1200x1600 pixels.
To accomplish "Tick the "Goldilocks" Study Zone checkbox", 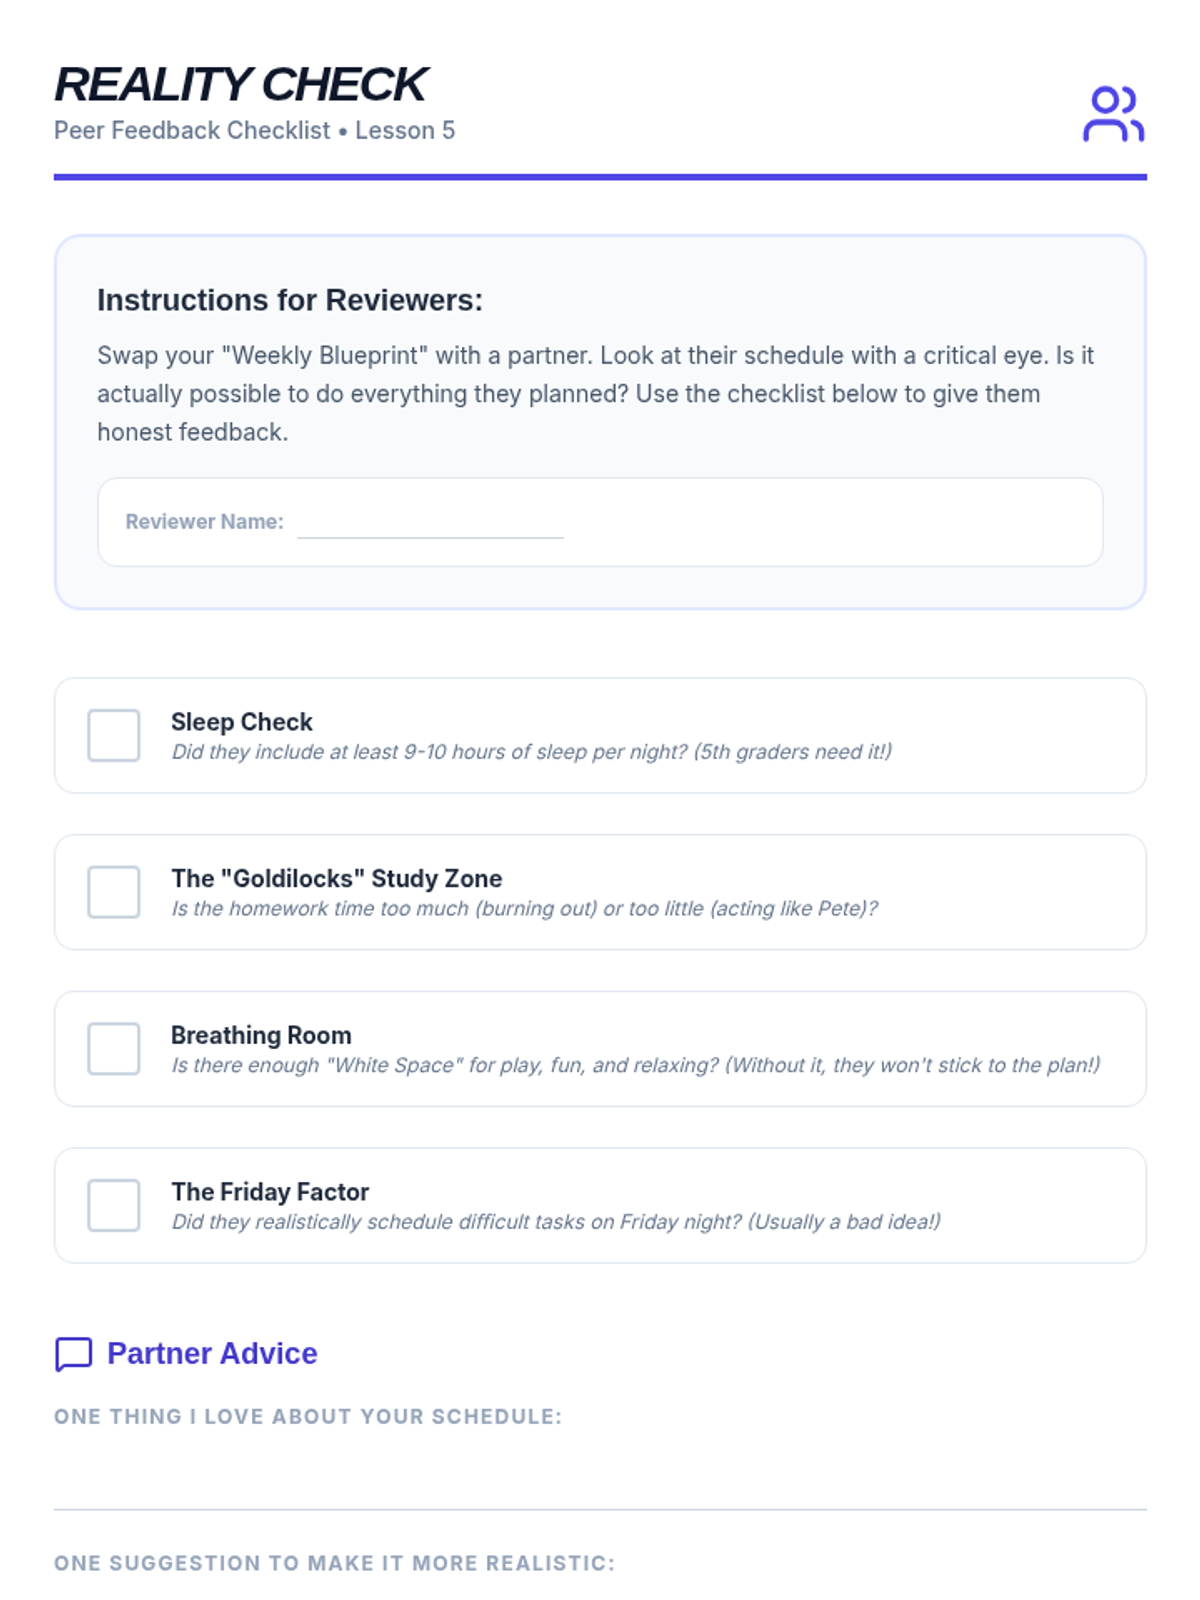I will 114,892.
